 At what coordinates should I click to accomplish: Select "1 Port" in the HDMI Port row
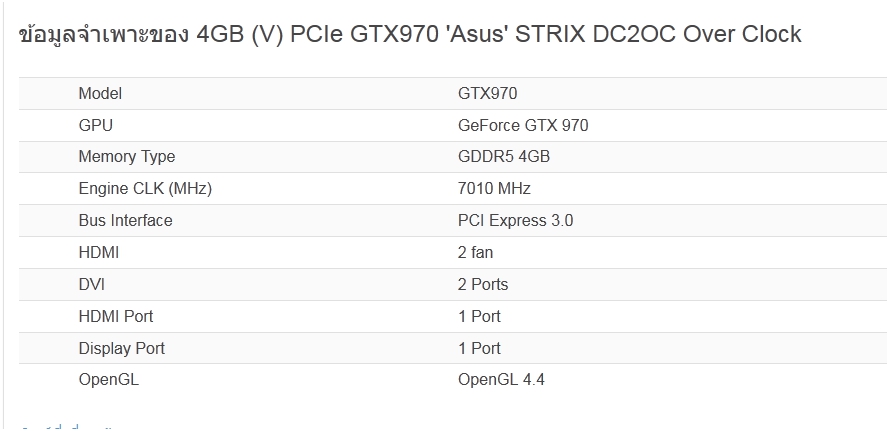tap(479, 317)
